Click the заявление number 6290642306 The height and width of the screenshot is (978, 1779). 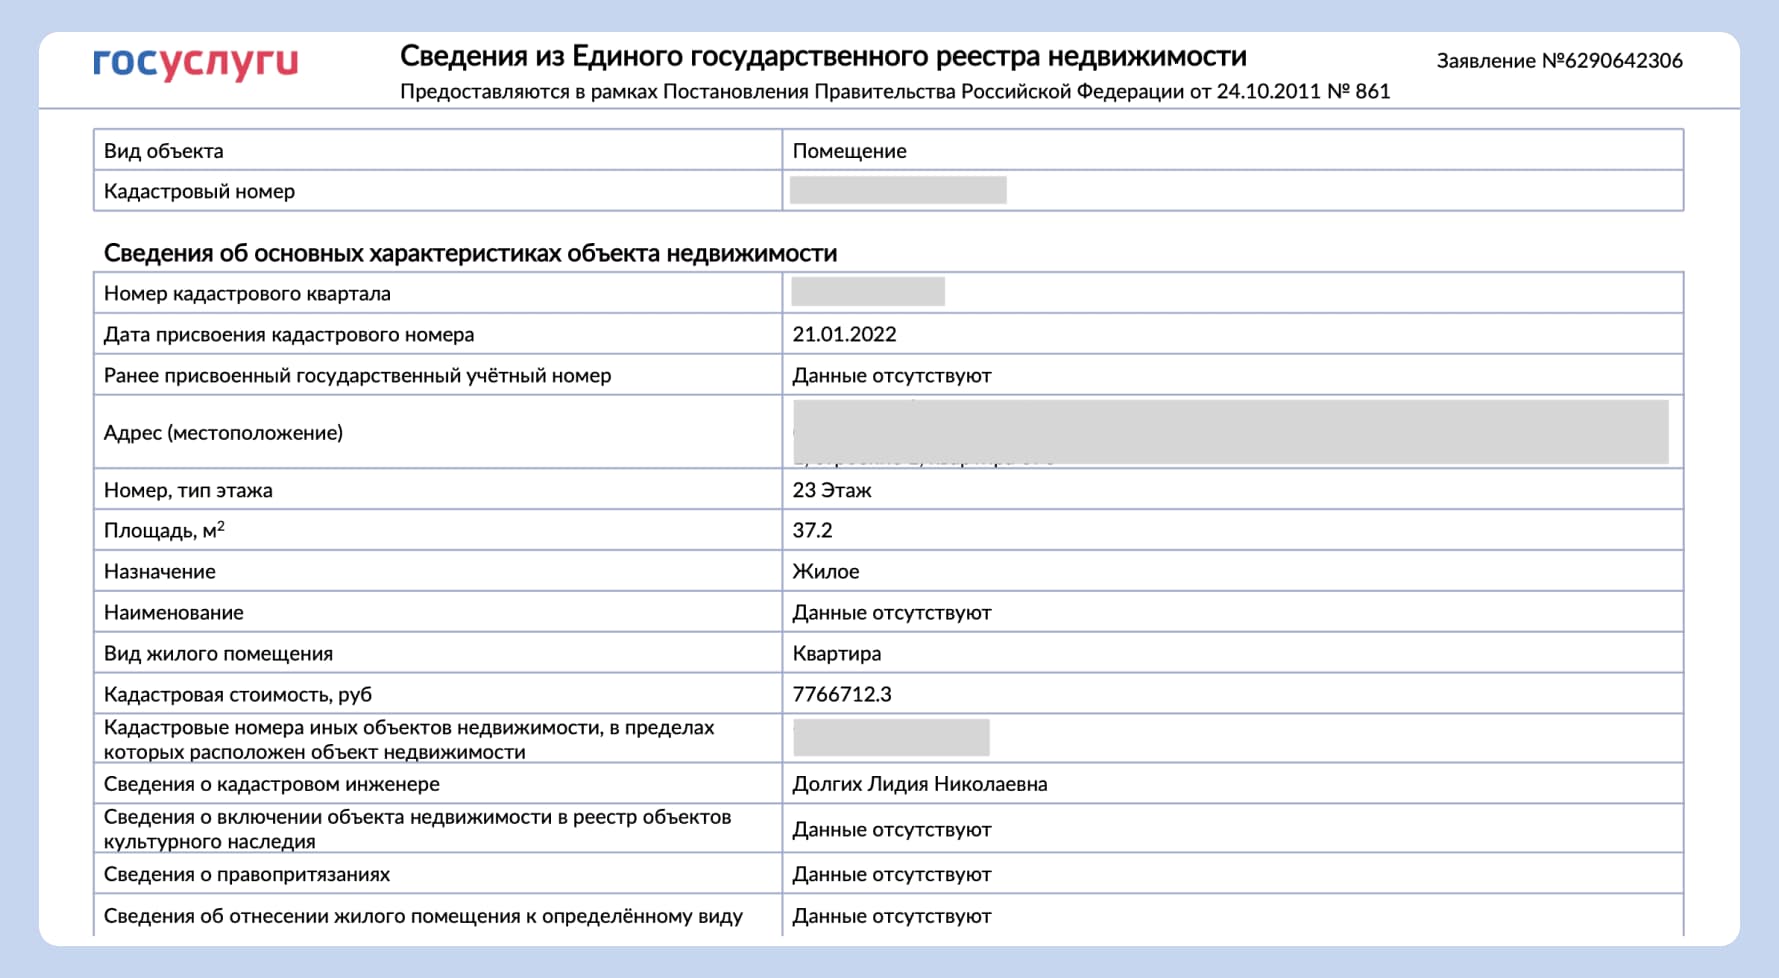[x=1560, y=60]
